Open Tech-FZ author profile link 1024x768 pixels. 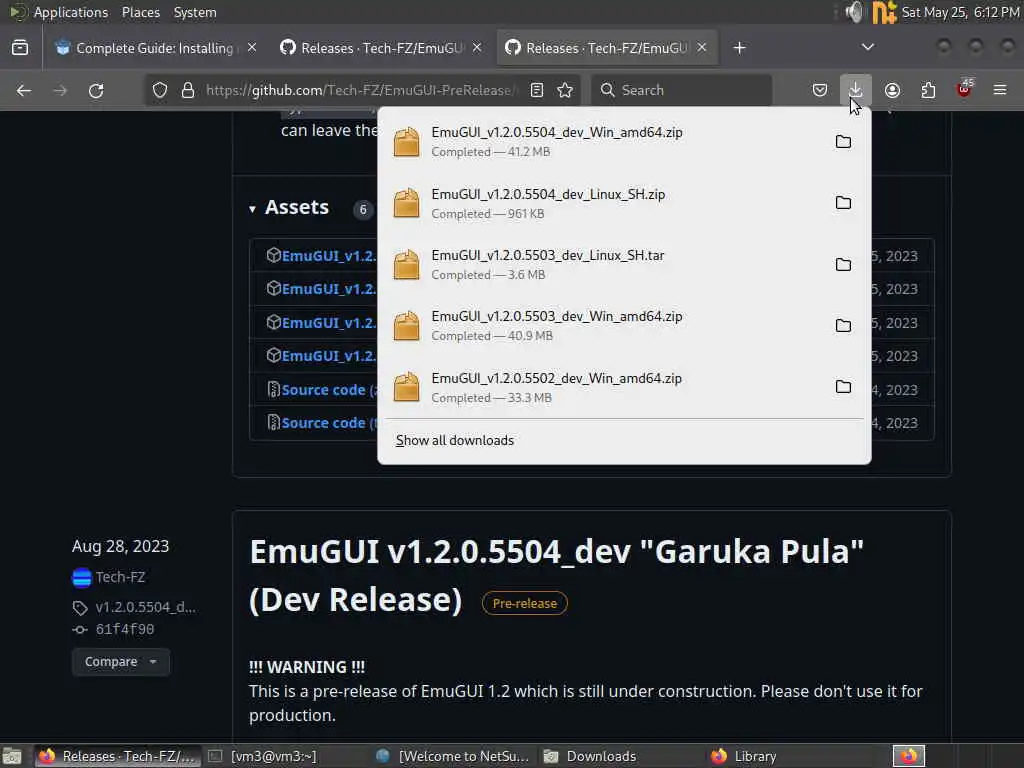tap(120, 577)
